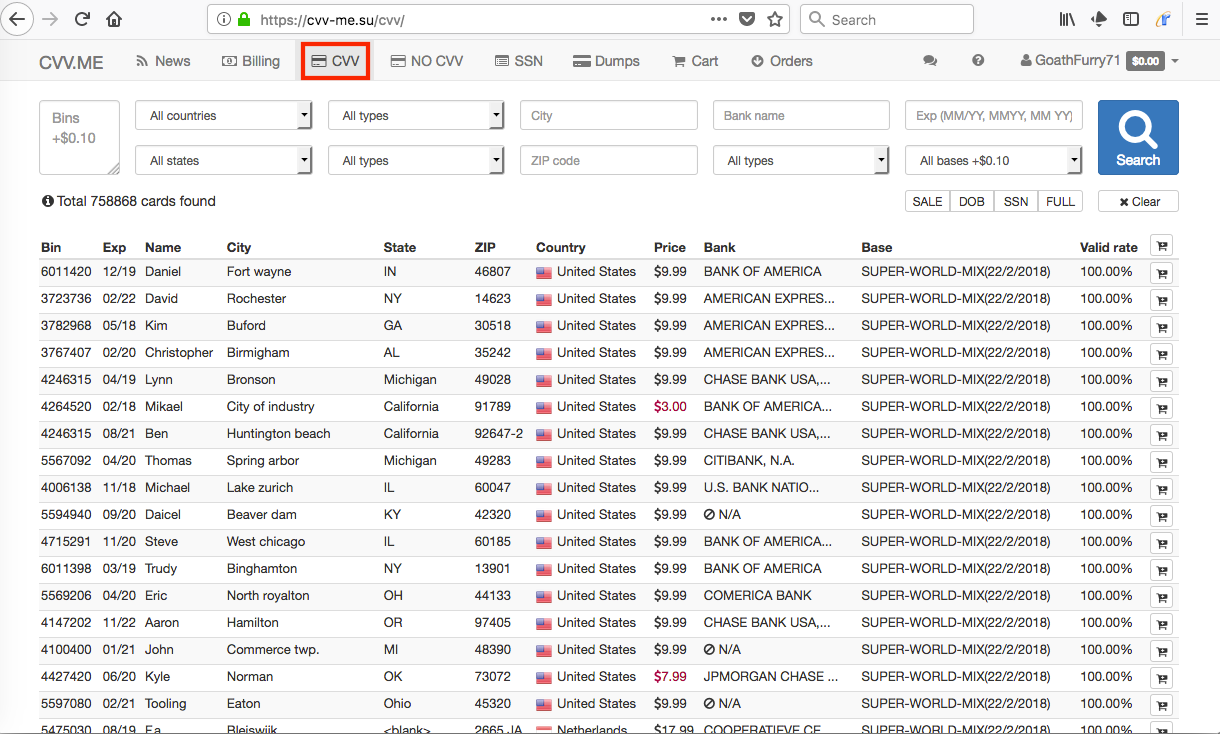Click the $0.00 balance badge
1220x734 pixels.
pyautogui.click(x=1145, y=61)
